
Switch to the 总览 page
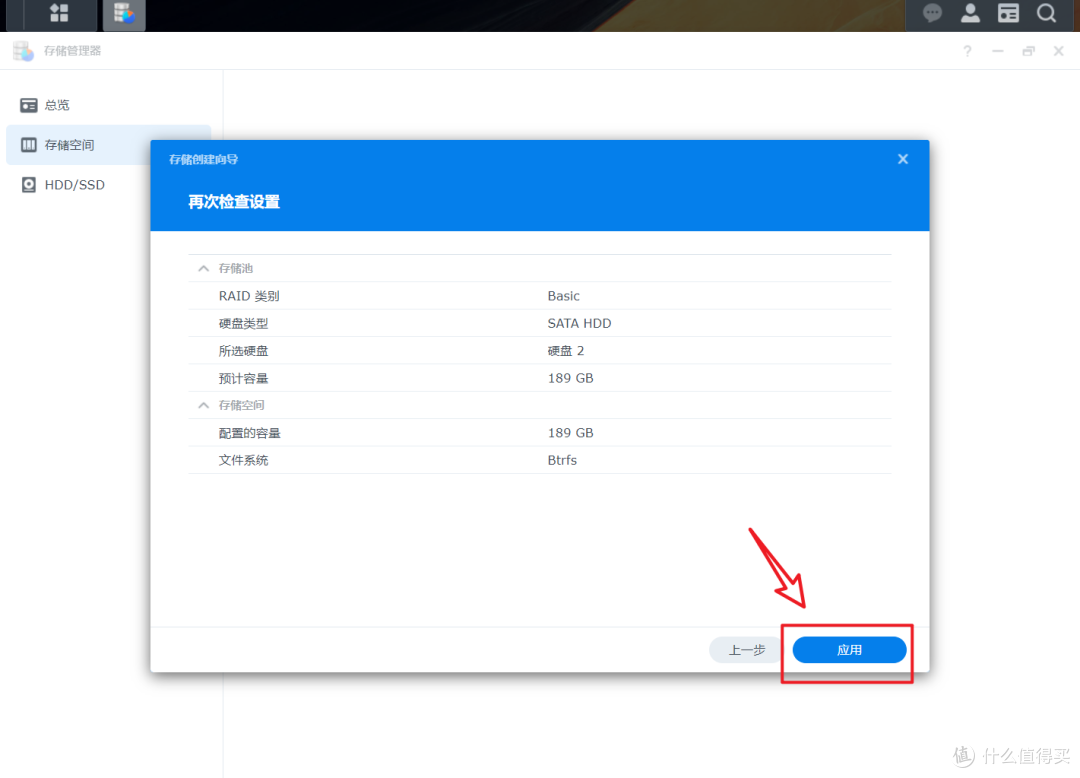[57, 104]
